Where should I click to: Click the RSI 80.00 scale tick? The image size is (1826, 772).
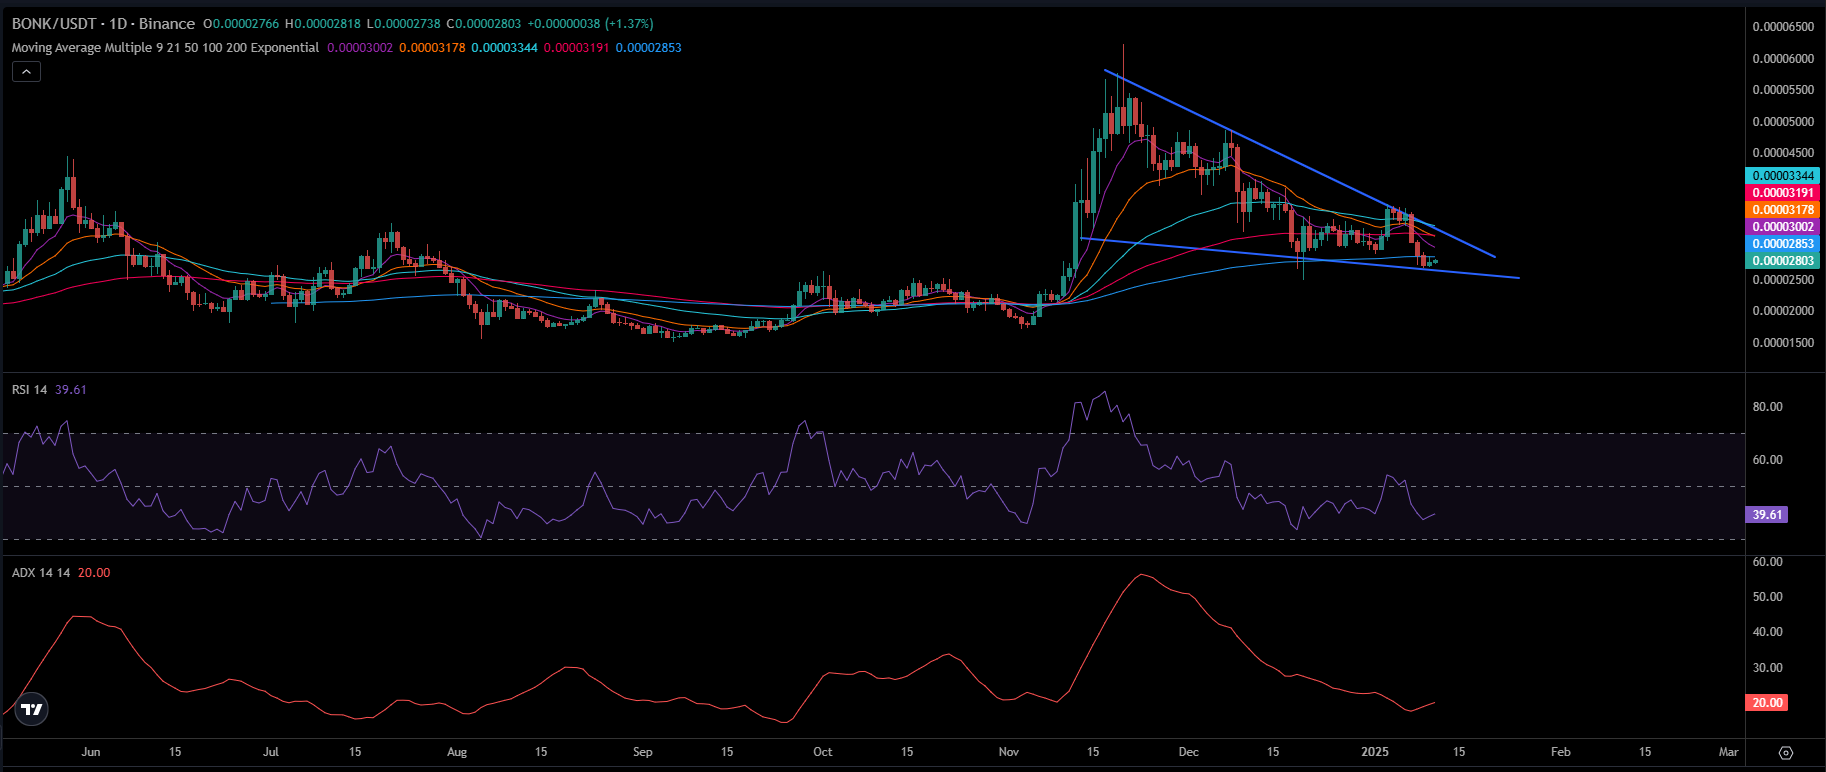tap(1767, 407)
